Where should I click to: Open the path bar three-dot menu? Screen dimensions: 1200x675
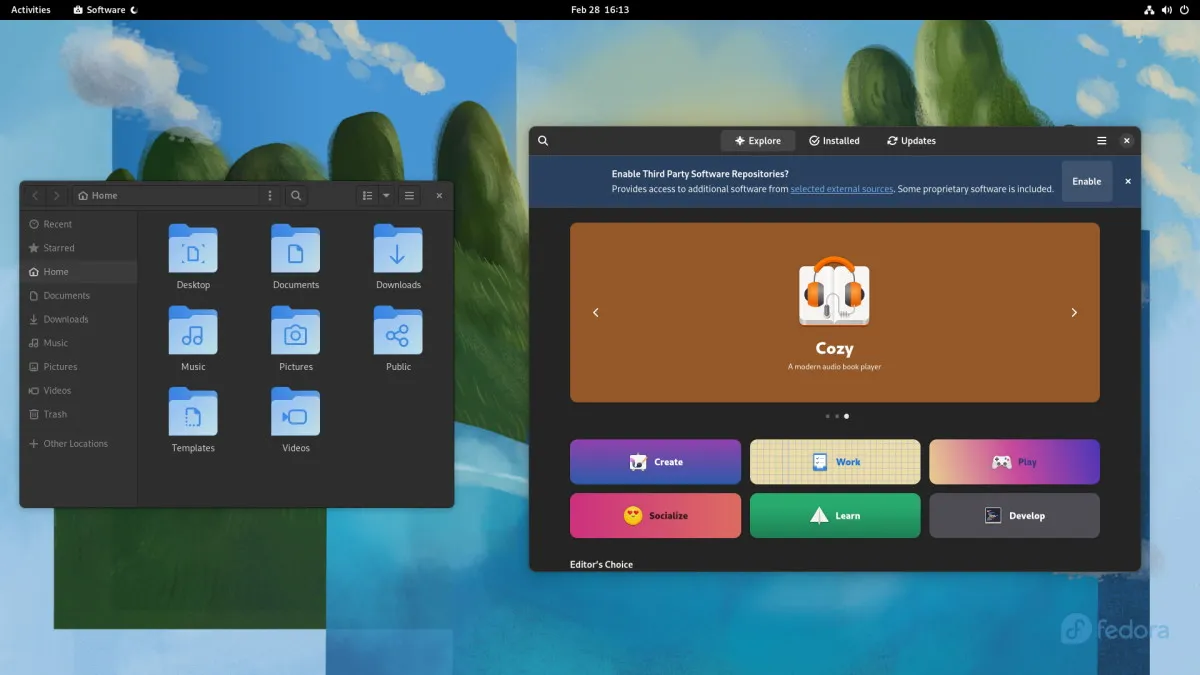tap(270, 196)
